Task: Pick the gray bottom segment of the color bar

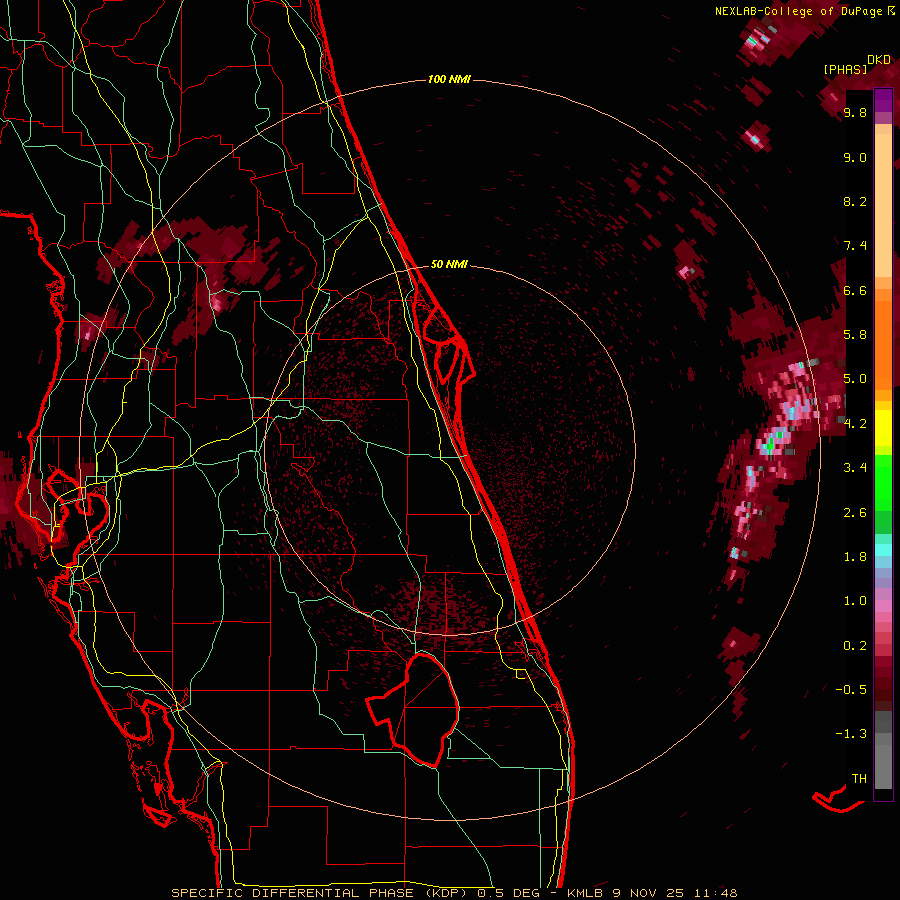Action: 883,763
